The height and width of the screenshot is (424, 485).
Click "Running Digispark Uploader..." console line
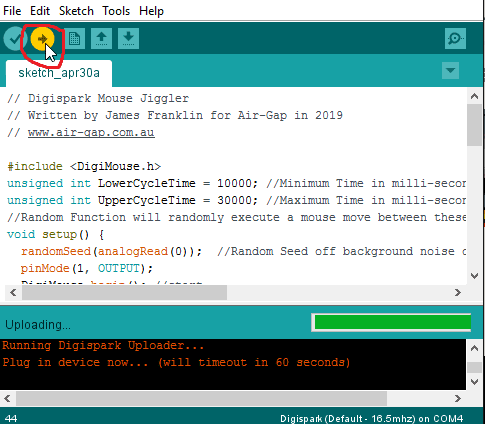[103, 345]
